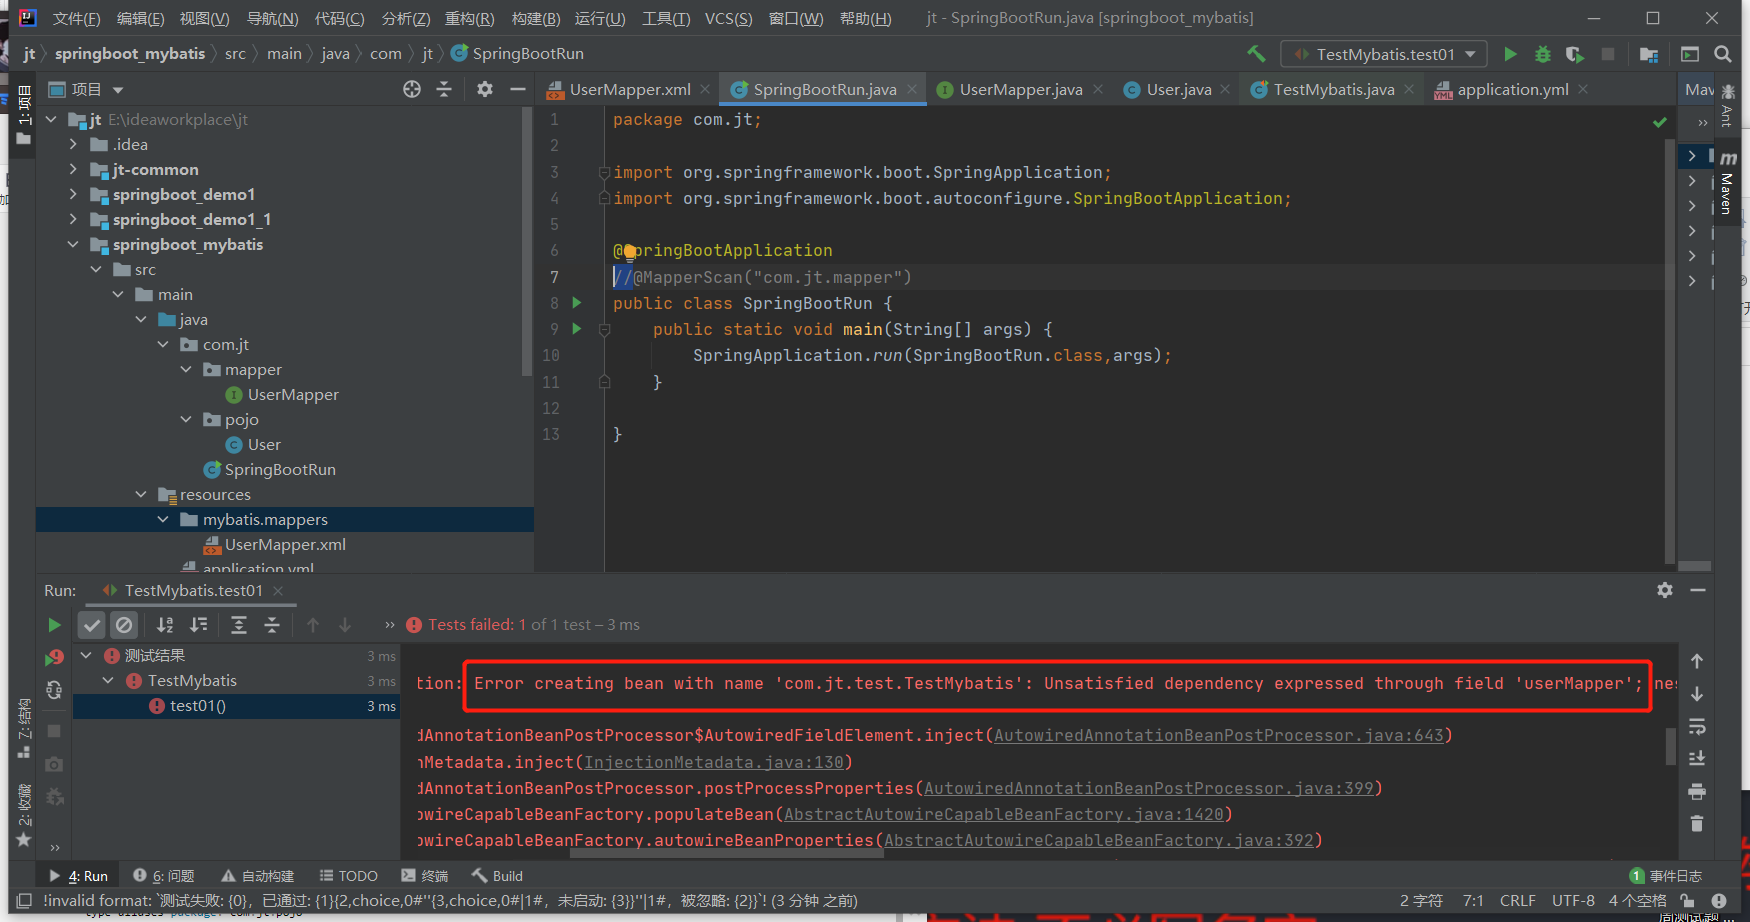Collapse resources folder node

point(141,494)
